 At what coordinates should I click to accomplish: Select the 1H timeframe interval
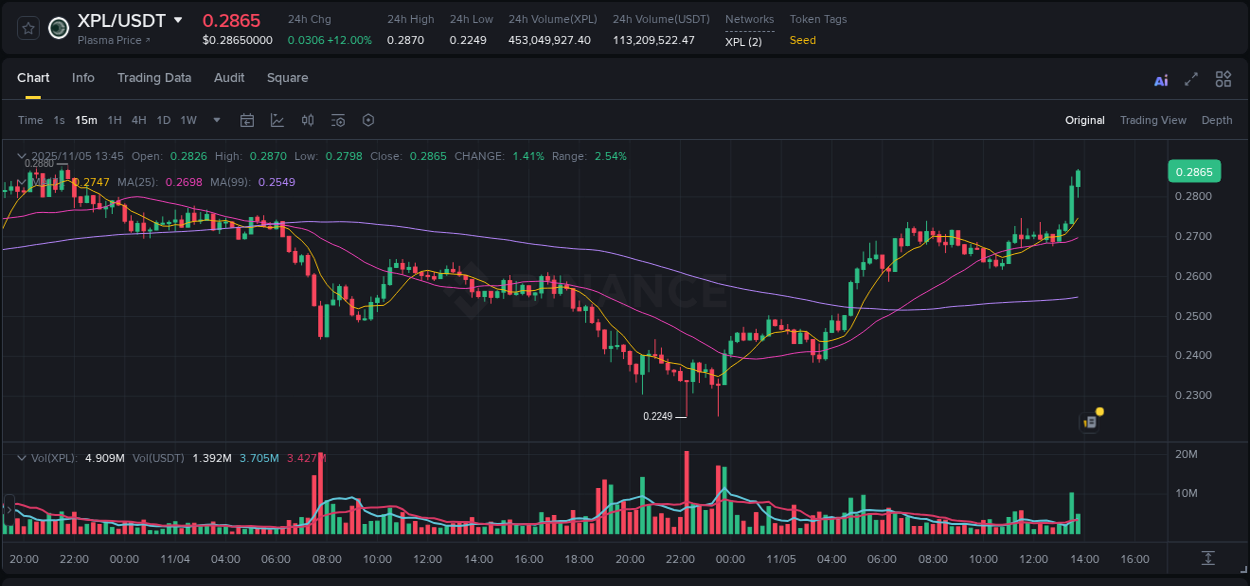tap(117, 120)
